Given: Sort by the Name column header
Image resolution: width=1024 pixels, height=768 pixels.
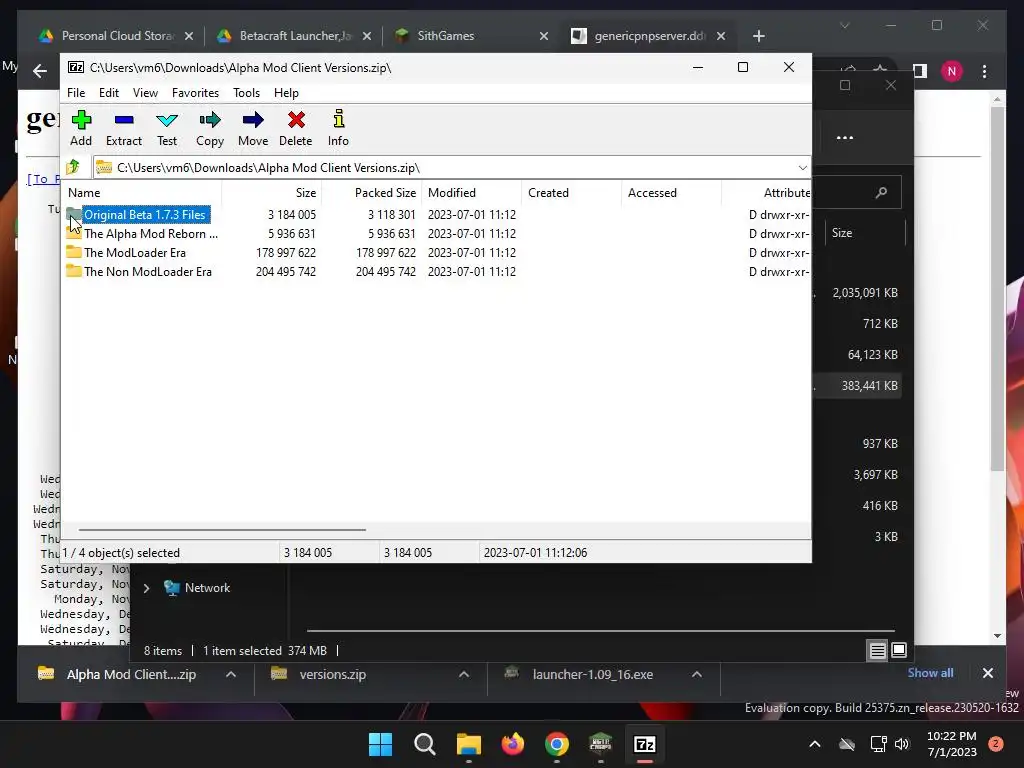Looking at the screenshot, I should coord(142,193).
